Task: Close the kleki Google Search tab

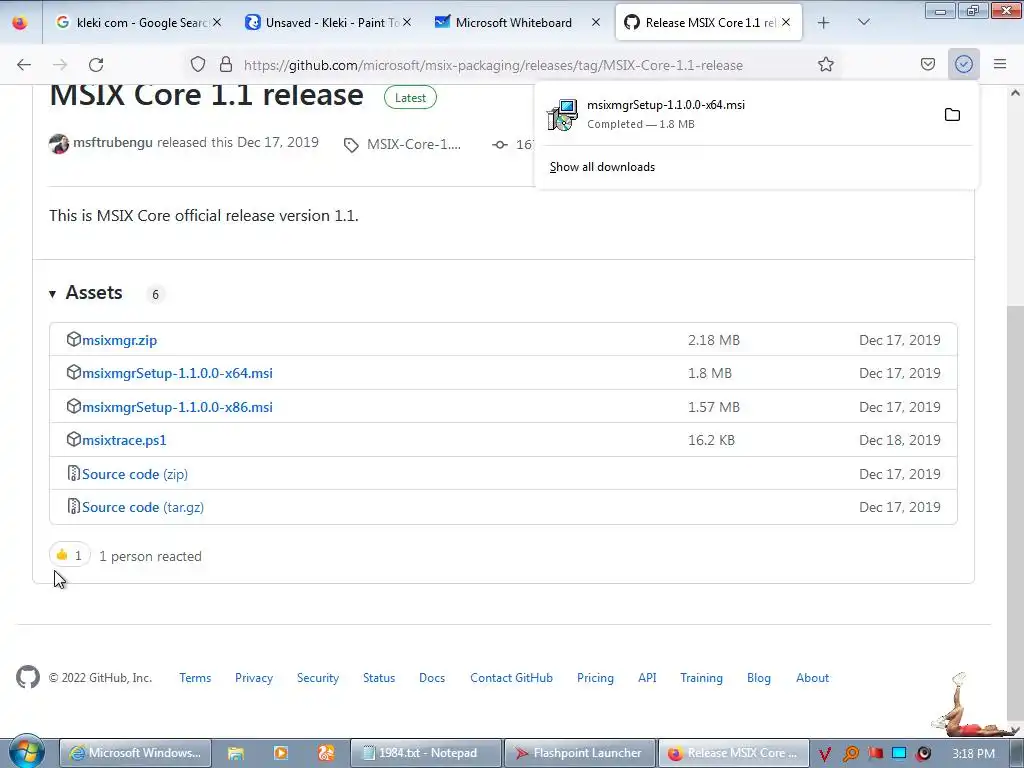Action: pyautogui.click(x=217, y=23)
